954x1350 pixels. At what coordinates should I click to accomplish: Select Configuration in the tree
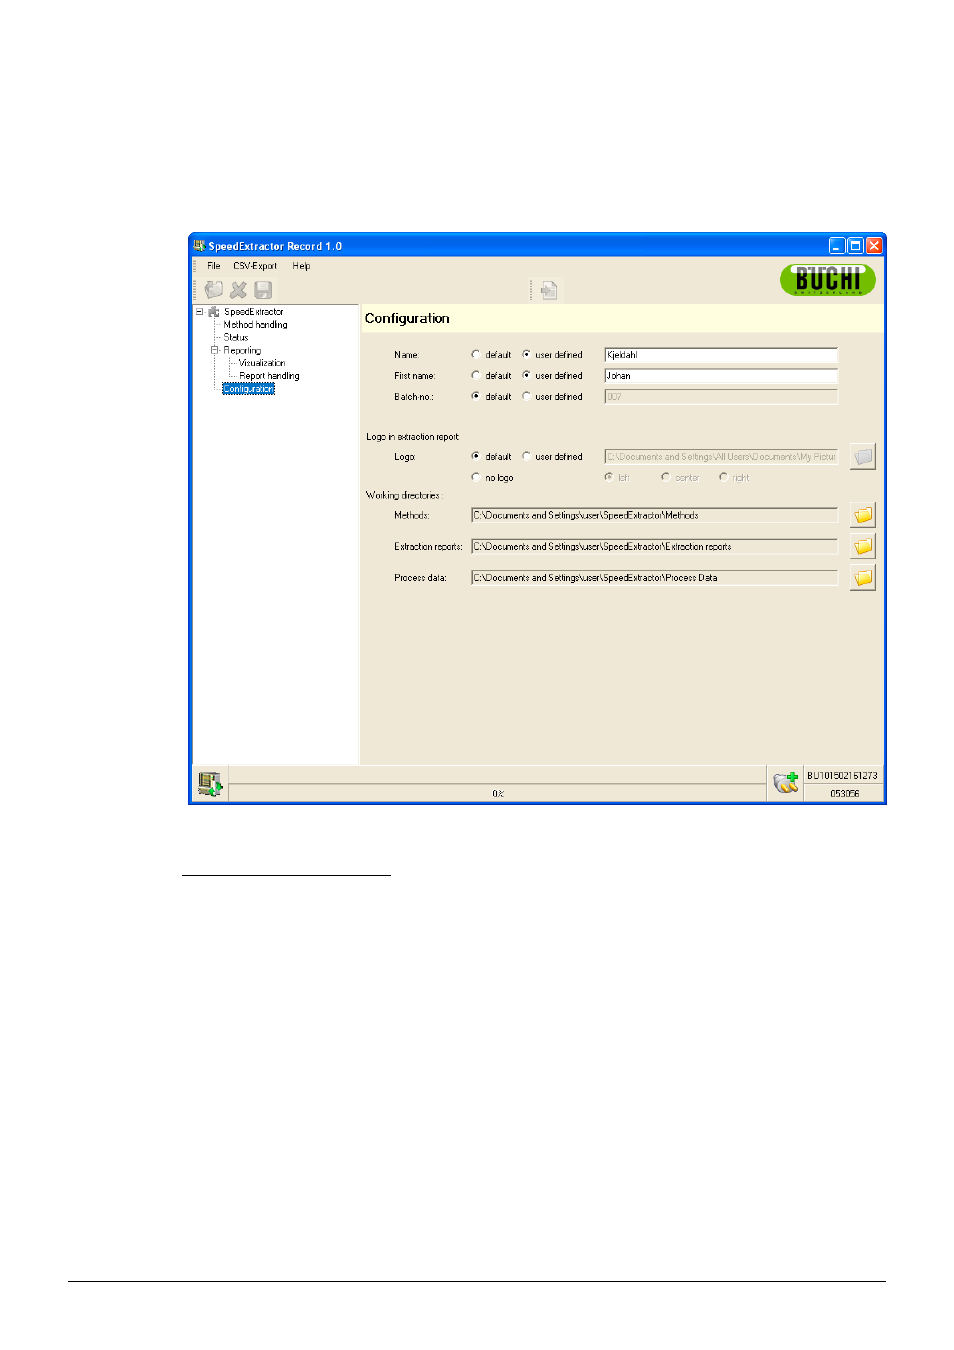tap(248, 389)
